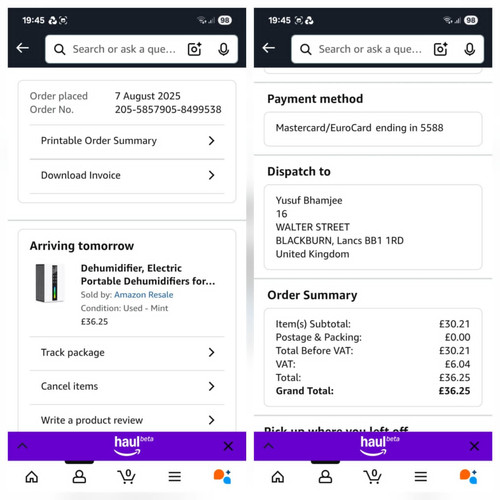Close the Haul beta banner on left screen
This screenshot has width=500, height=500.
[228, 446]
